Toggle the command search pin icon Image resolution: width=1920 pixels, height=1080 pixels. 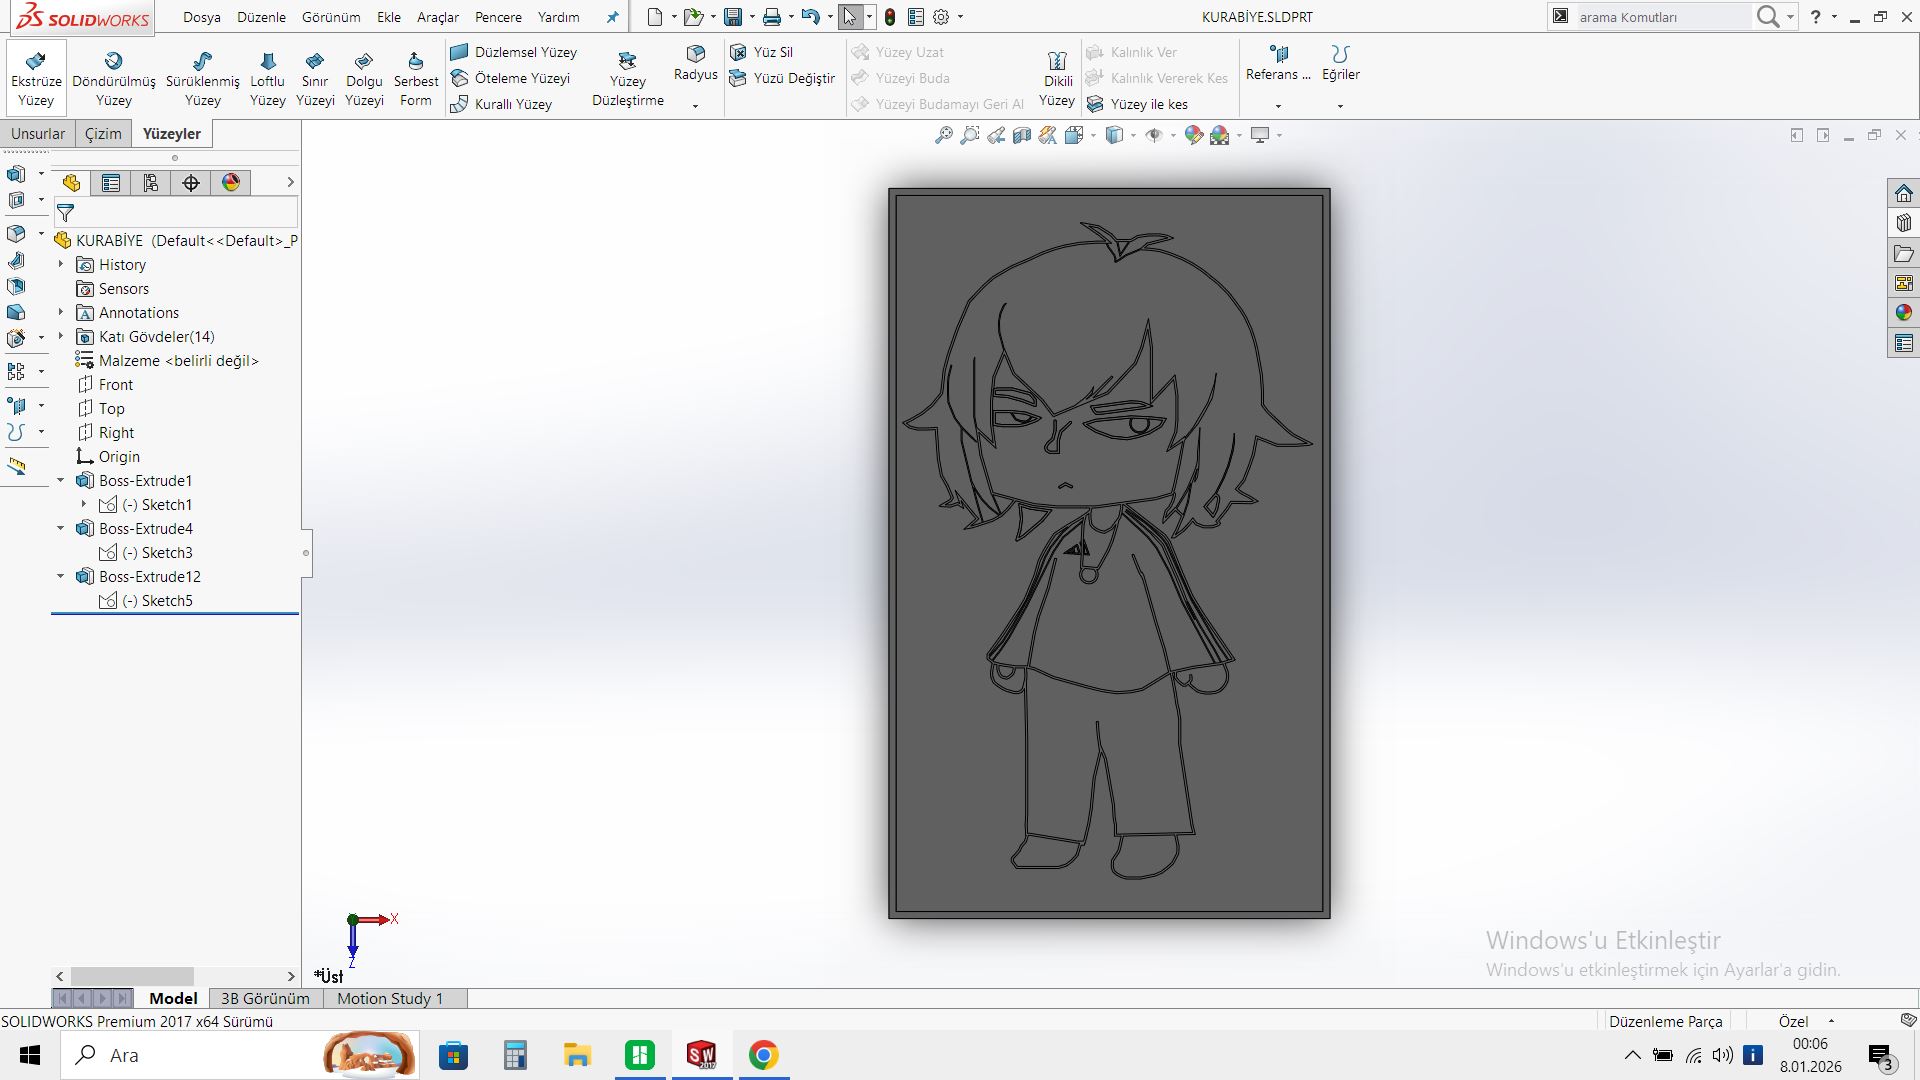coord(612,17)
